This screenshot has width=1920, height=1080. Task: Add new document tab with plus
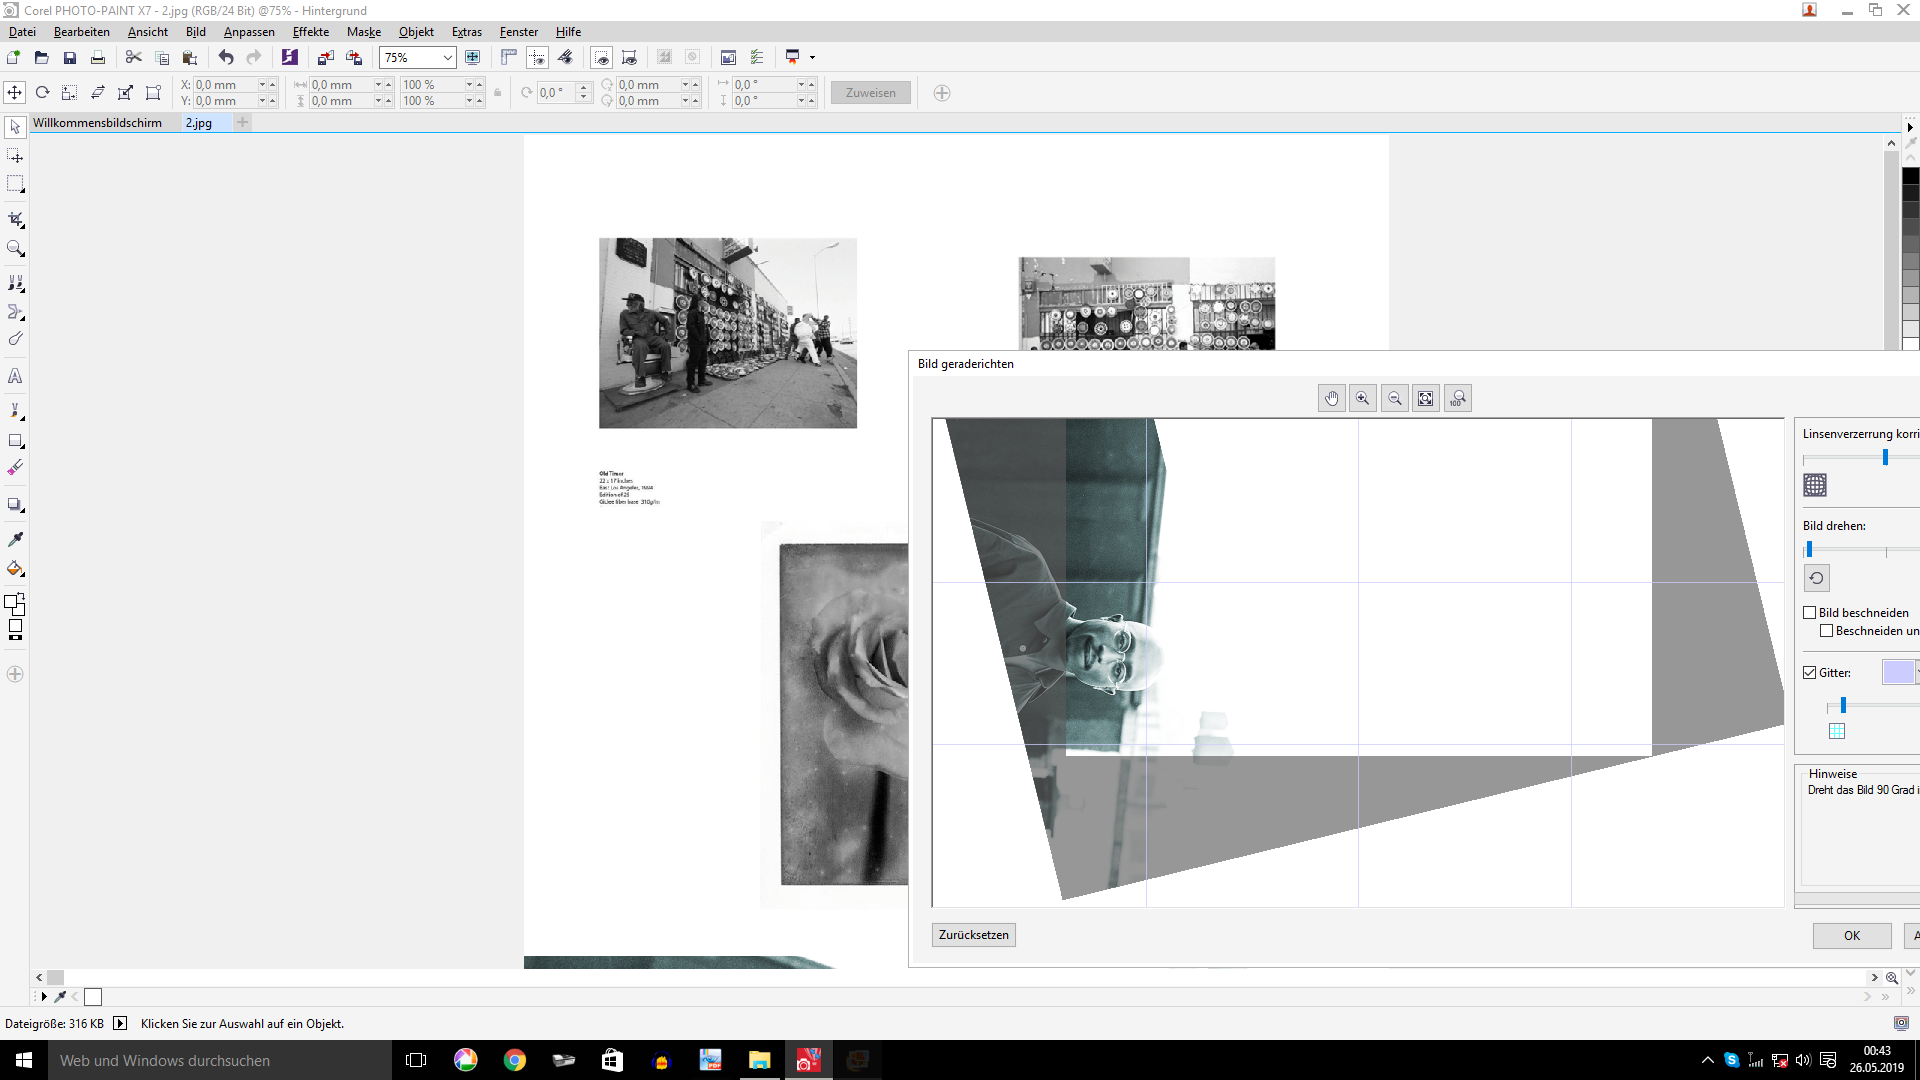[x=242, y=123]
